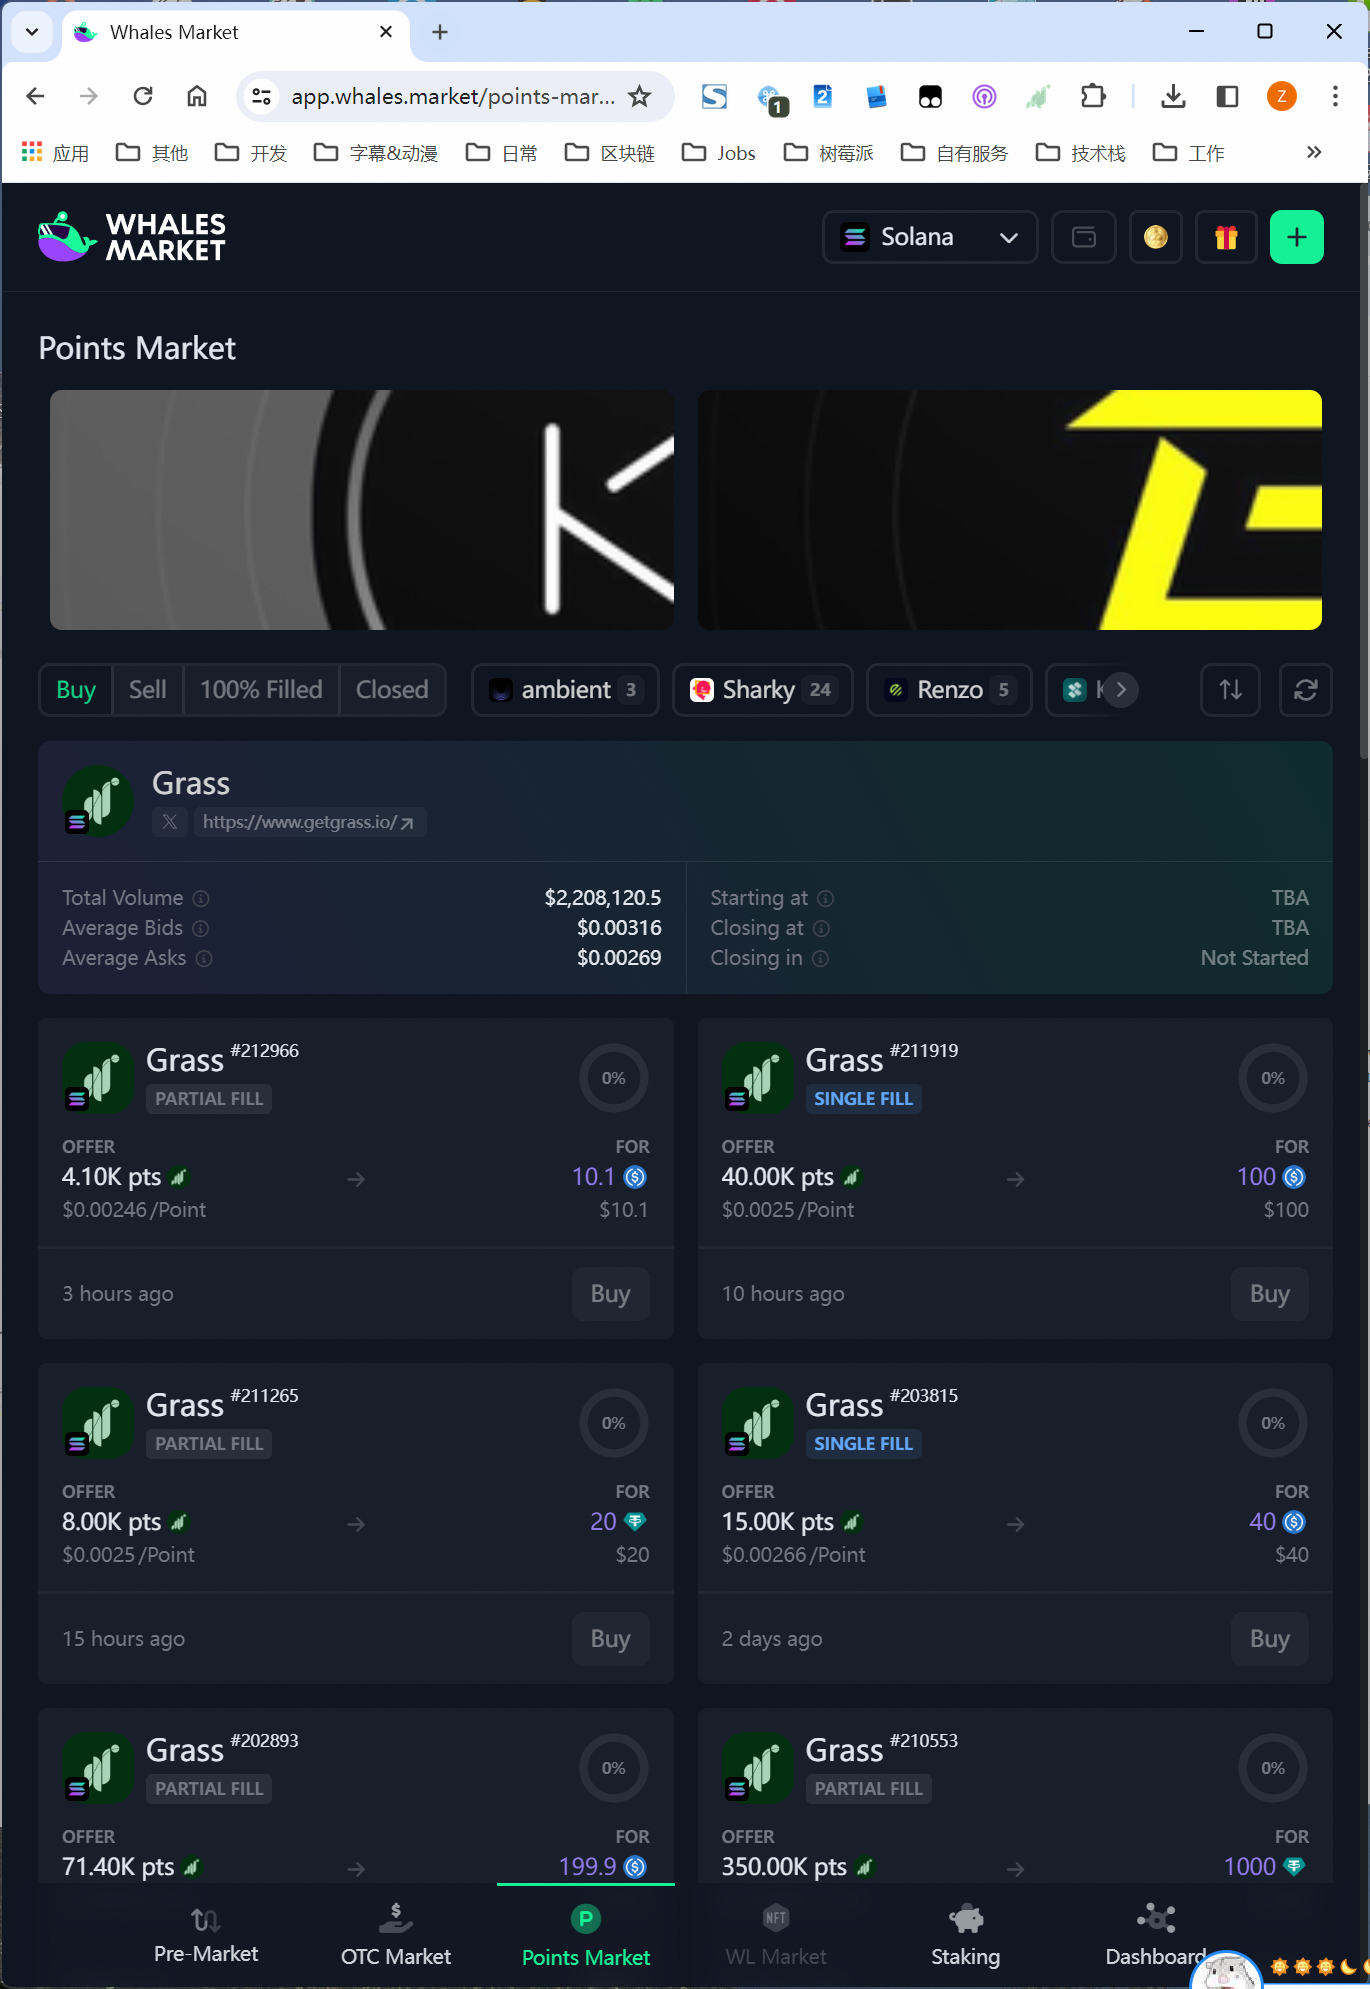Refresh the offers list with reload icon
This screenshot has width=1370, height=1989.
click(x=1305, y=690)
